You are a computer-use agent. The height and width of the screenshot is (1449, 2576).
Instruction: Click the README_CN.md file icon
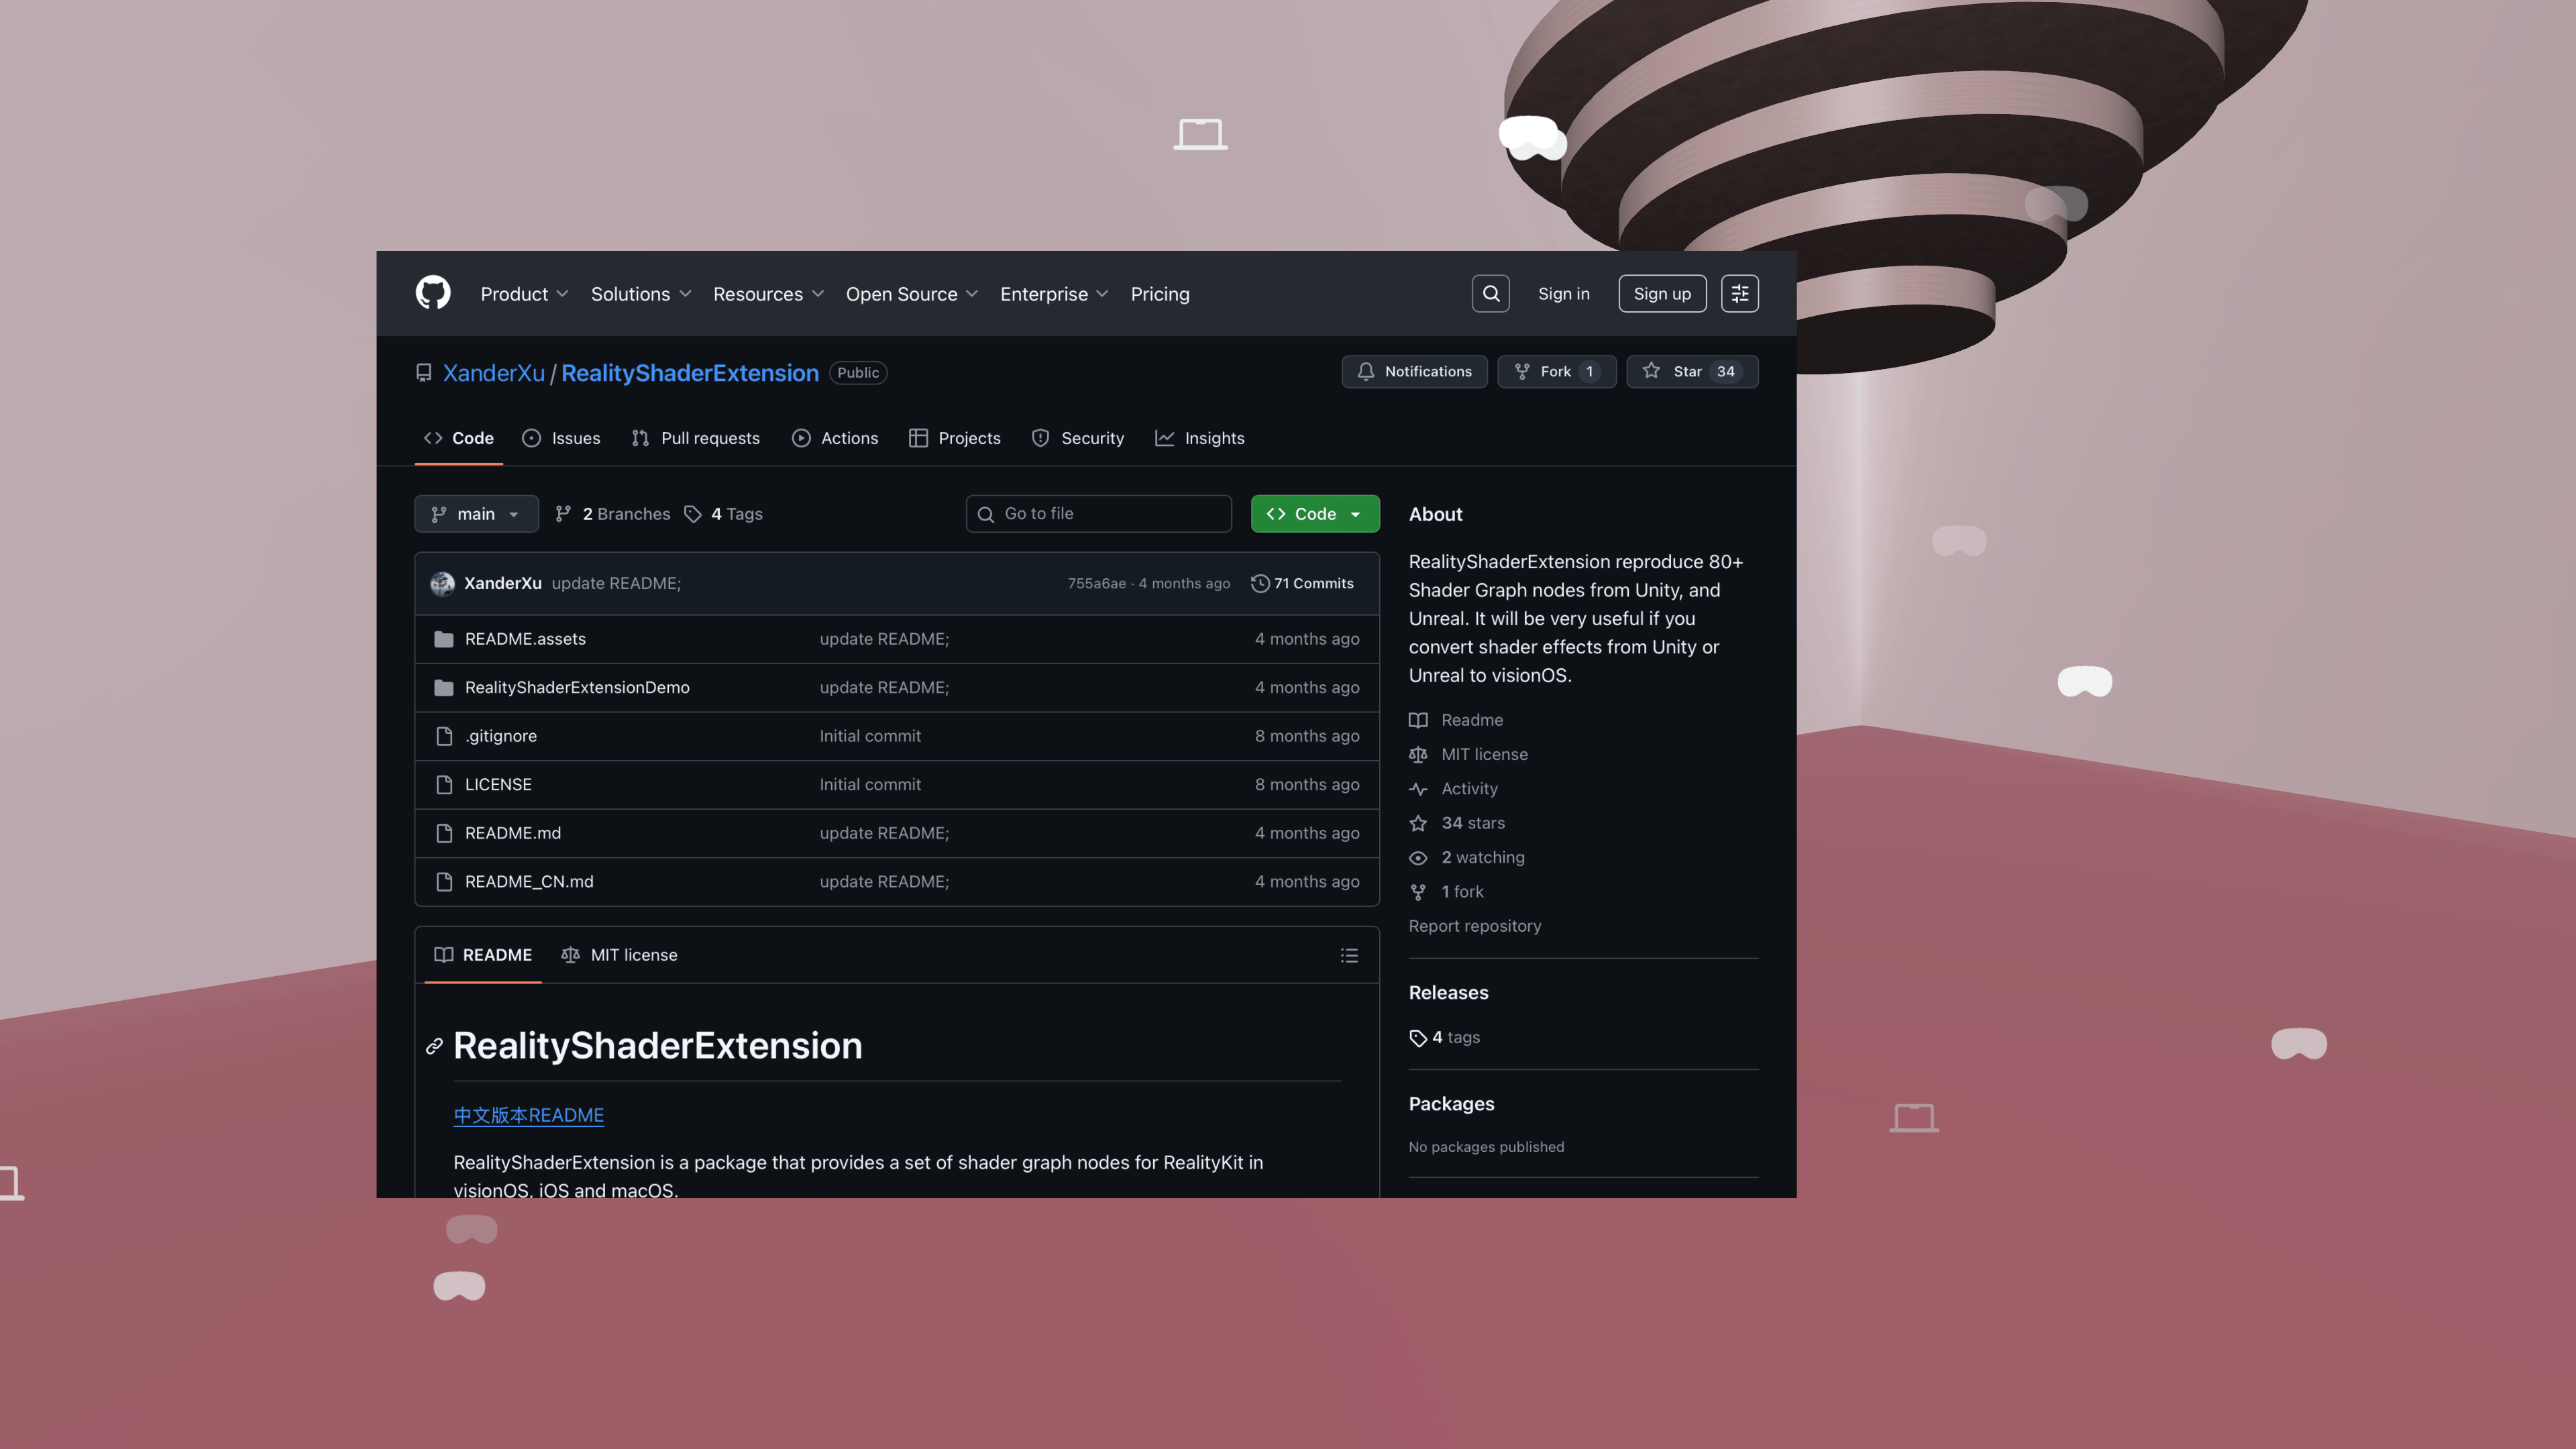click(x=444, y=881)
